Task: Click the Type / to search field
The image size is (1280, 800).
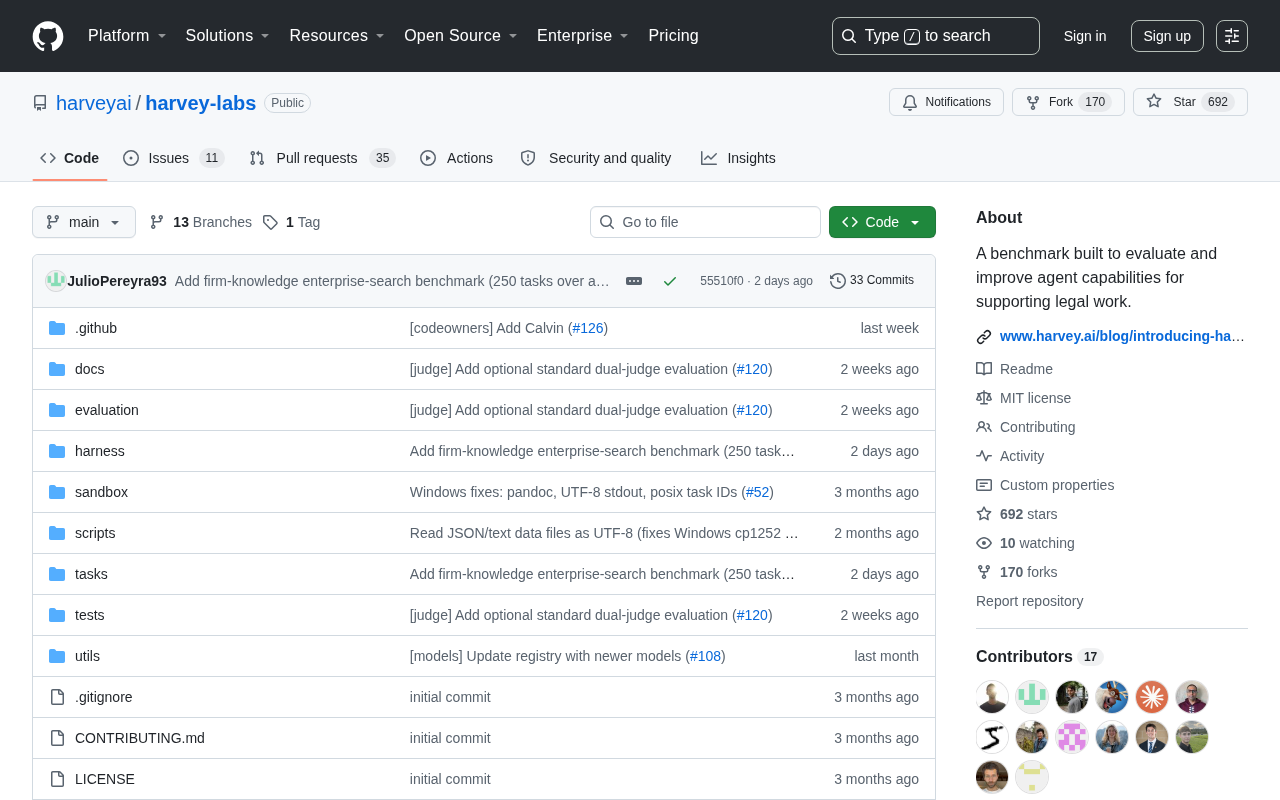Action: coord(936,36)
